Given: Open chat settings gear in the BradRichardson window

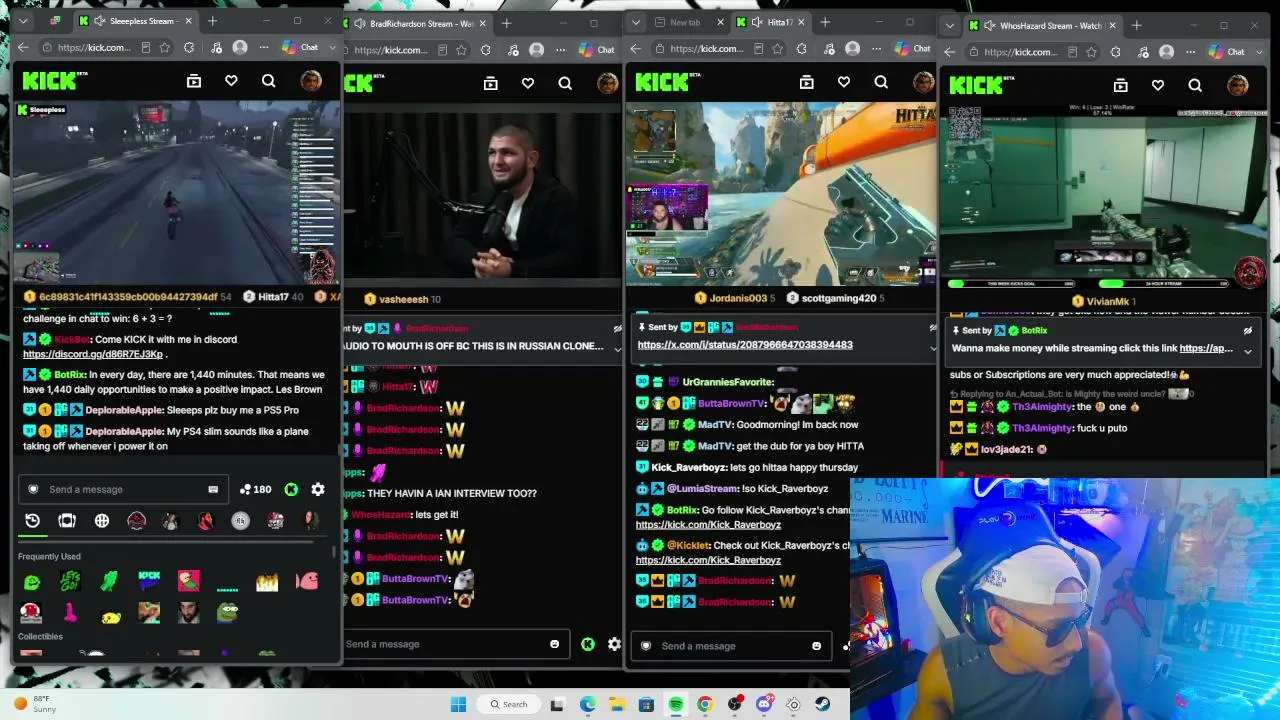Looking at the screenshot, I should (x=614, y=644).
